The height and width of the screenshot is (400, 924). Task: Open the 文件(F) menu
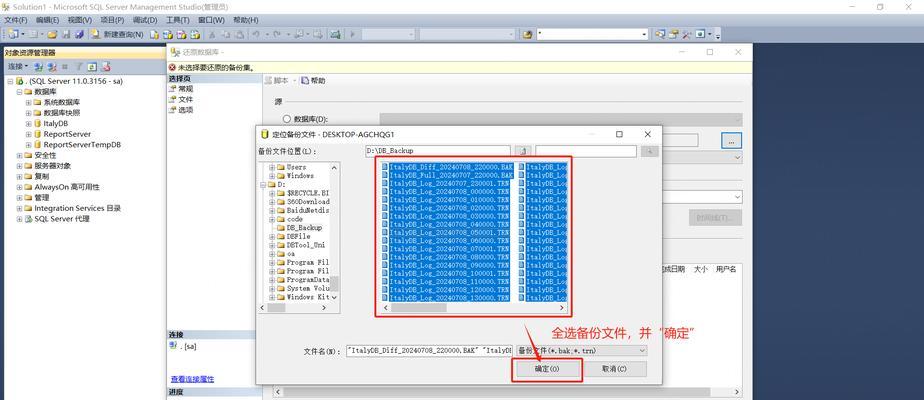click(x=15, y=20)
